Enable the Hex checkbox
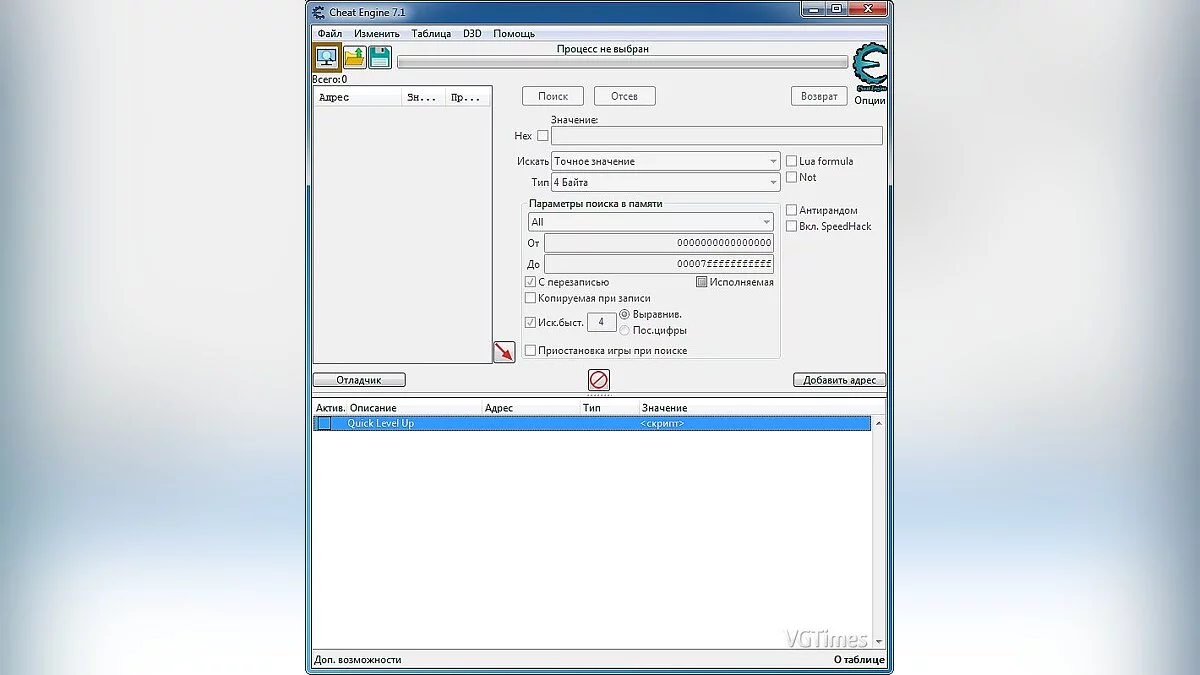The width and height of the screenshot is (1200, 675). click(542, 135)
